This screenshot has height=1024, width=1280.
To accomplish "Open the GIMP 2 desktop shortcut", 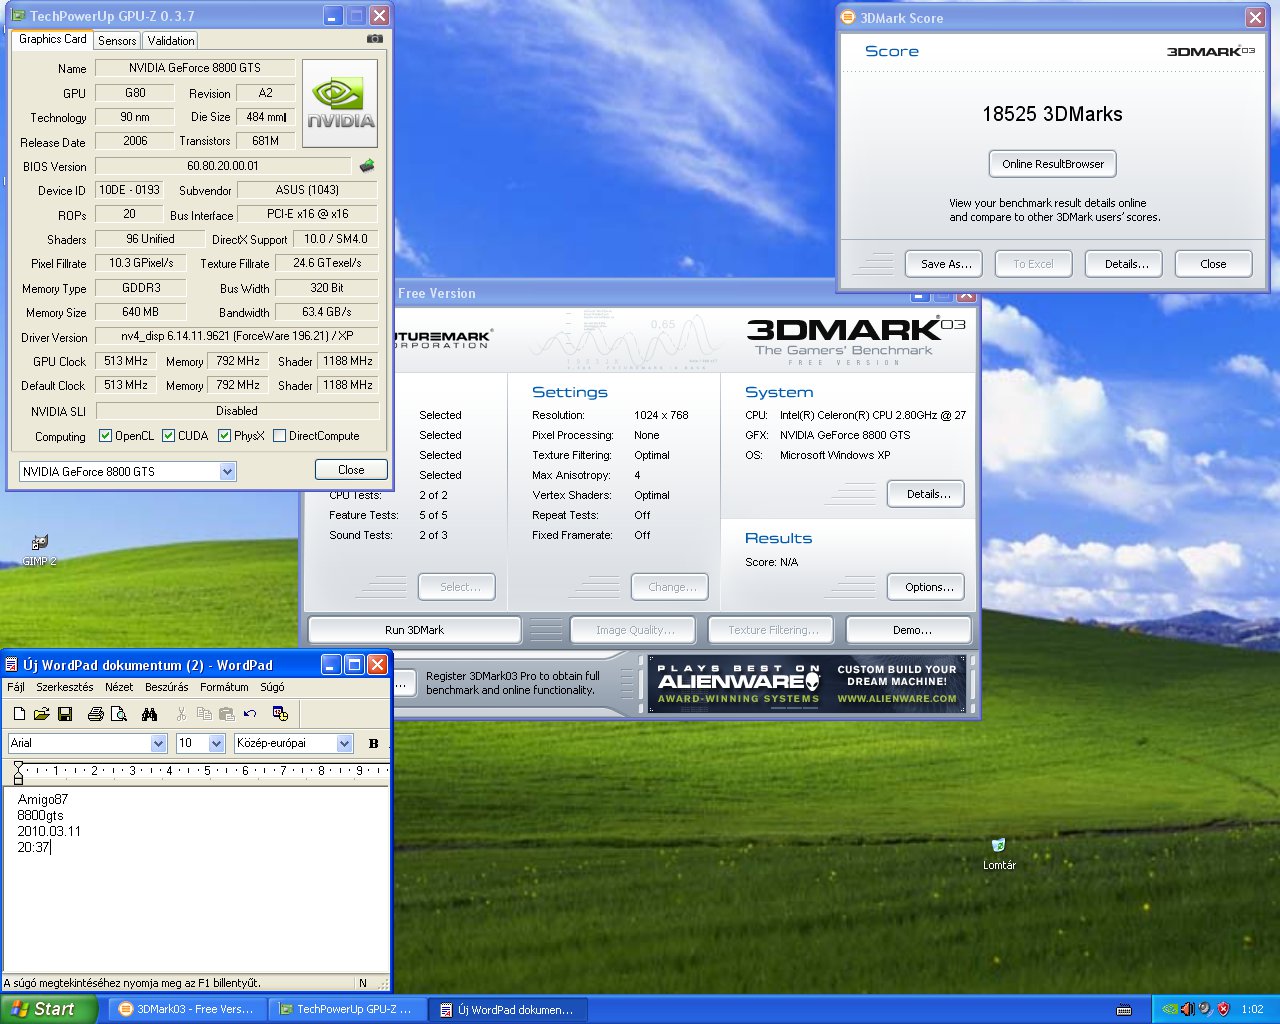I will pyautogui.click(x=40, y=550).
